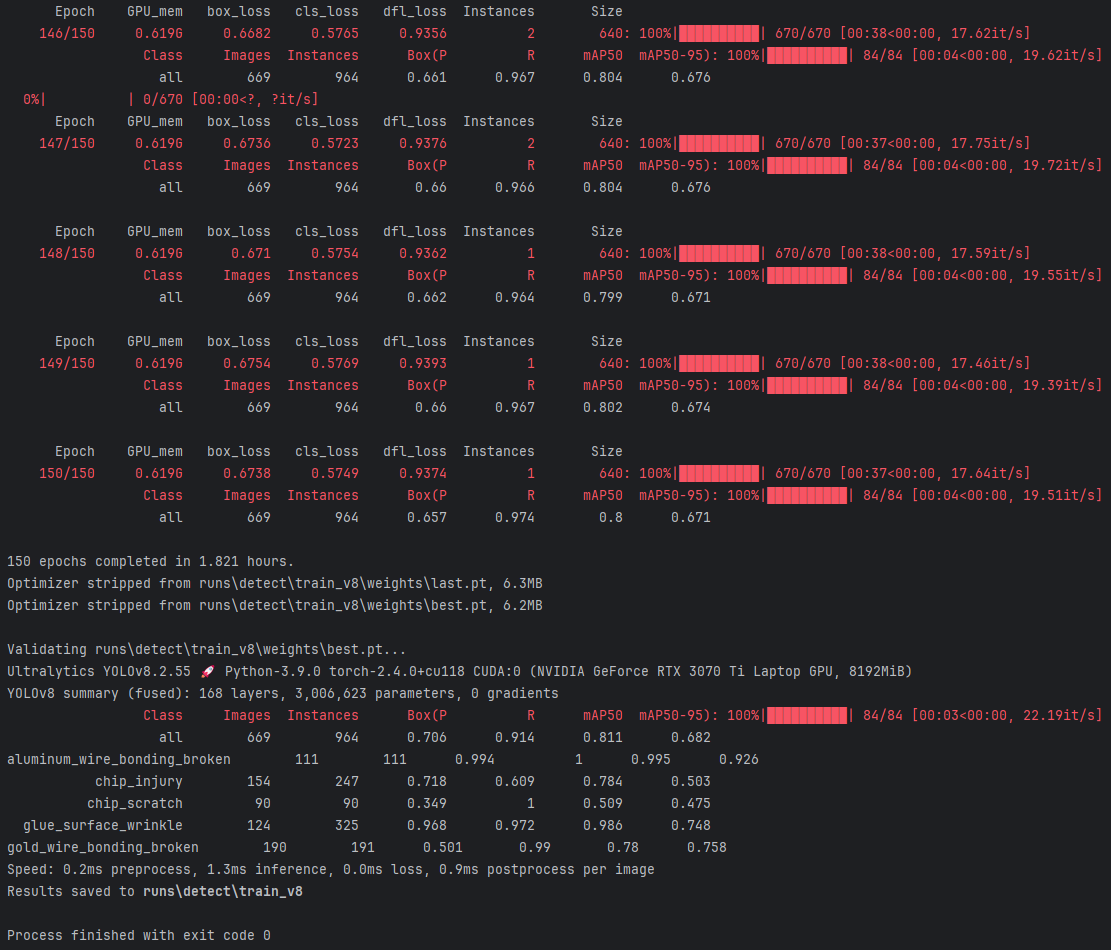Click the chip_scratch class label

pyautogui.click(x=135, y=804)
